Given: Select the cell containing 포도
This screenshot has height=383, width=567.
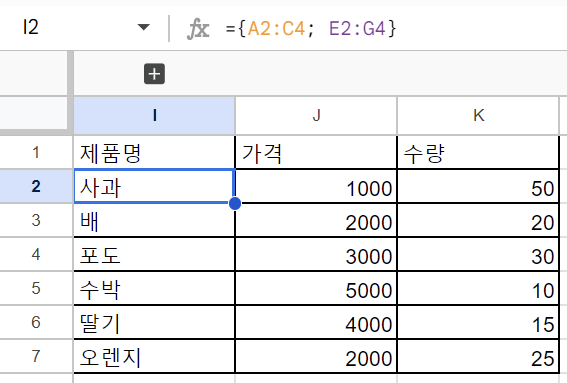Looking at the screenshot, I should 154,254.
